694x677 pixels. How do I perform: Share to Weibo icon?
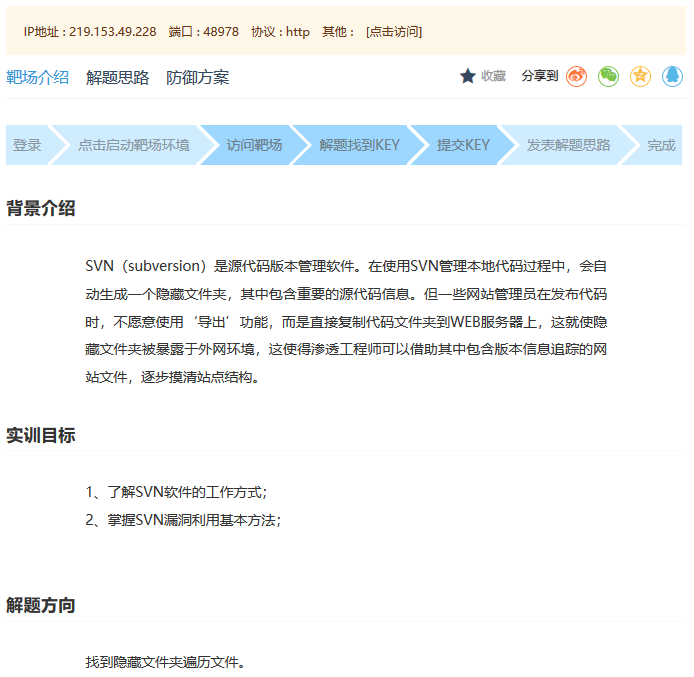tap(576, 76)
